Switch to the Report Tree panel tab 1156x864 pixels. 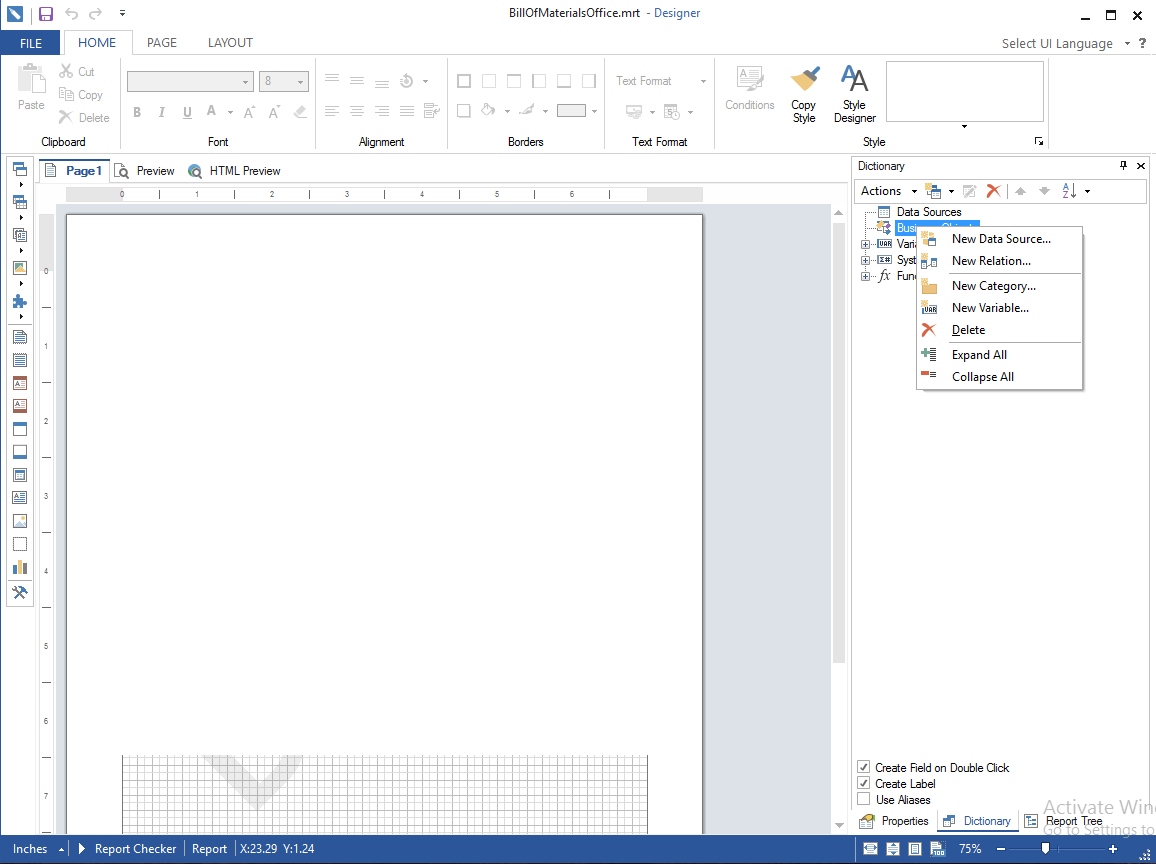(x=1063, y=821)
